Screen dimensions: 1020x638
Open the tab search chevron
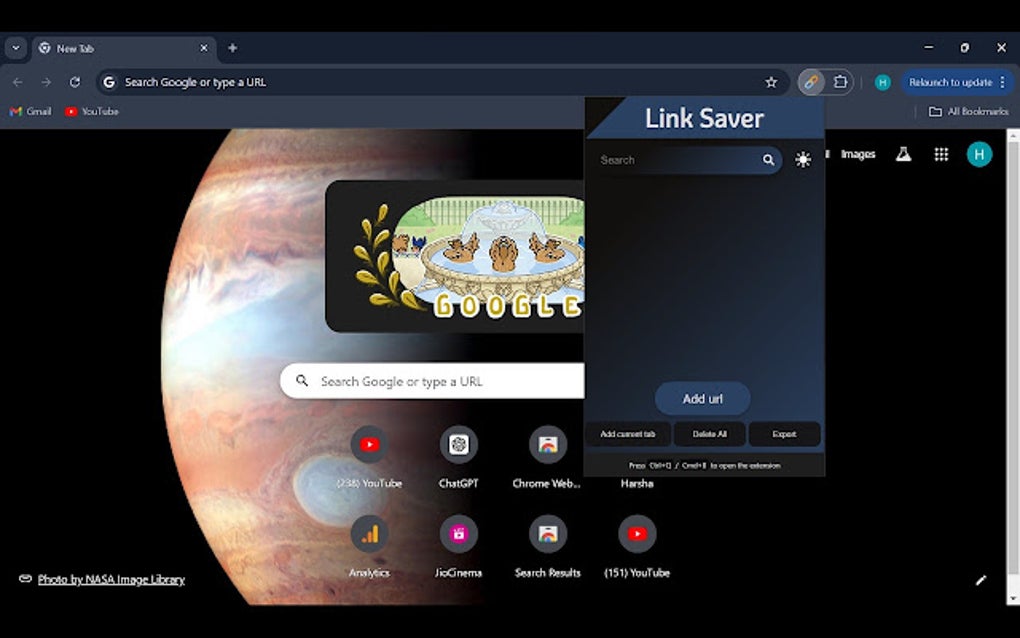coord(15,47)
